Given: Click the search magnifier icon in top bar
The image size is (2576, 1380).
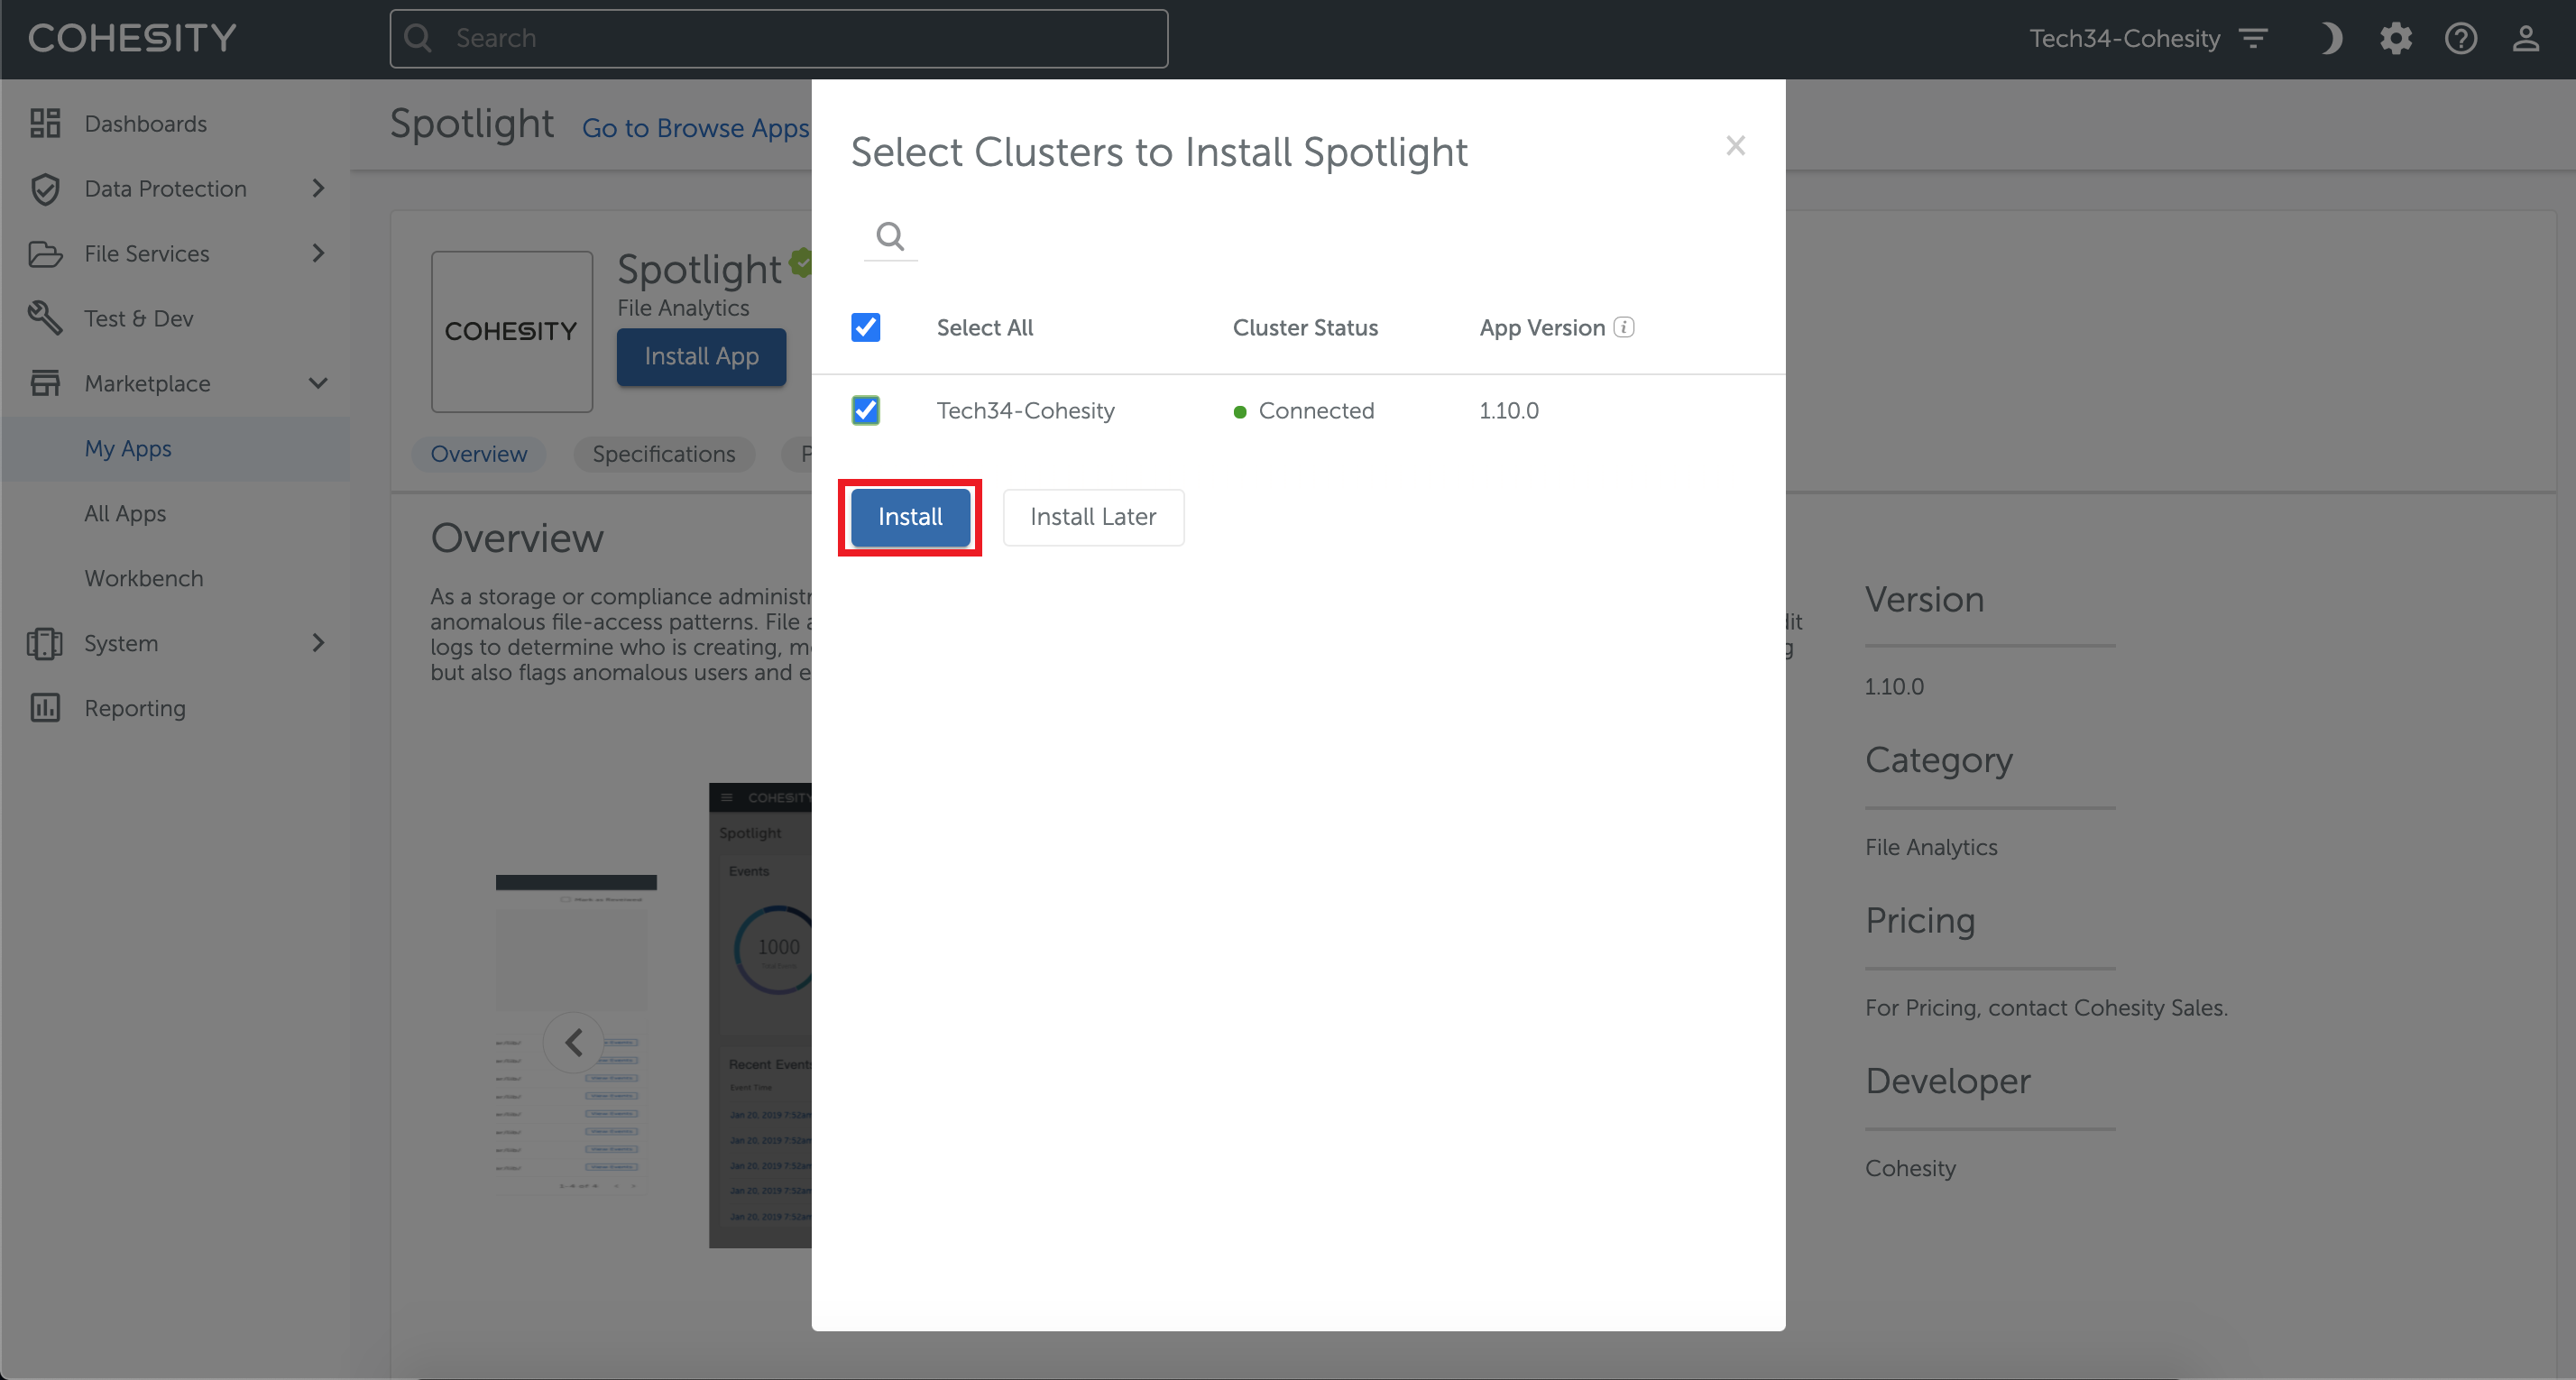Looking at the screenshot, I should pyautogui.click(x=418, y=38).
